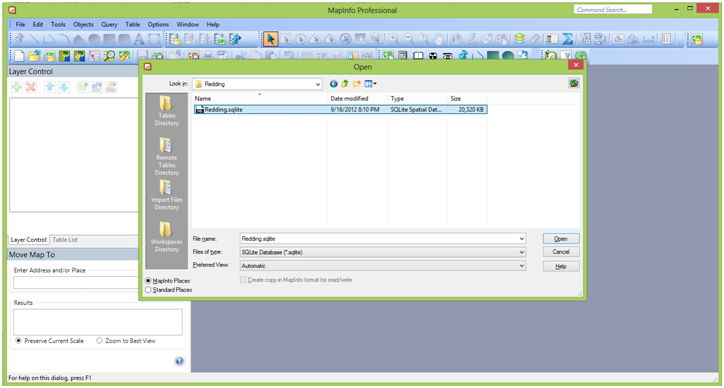Click Create New Folder icon in Open dialog
The height and width of the screenshot is (388, 724).
(x=356, y=84)
